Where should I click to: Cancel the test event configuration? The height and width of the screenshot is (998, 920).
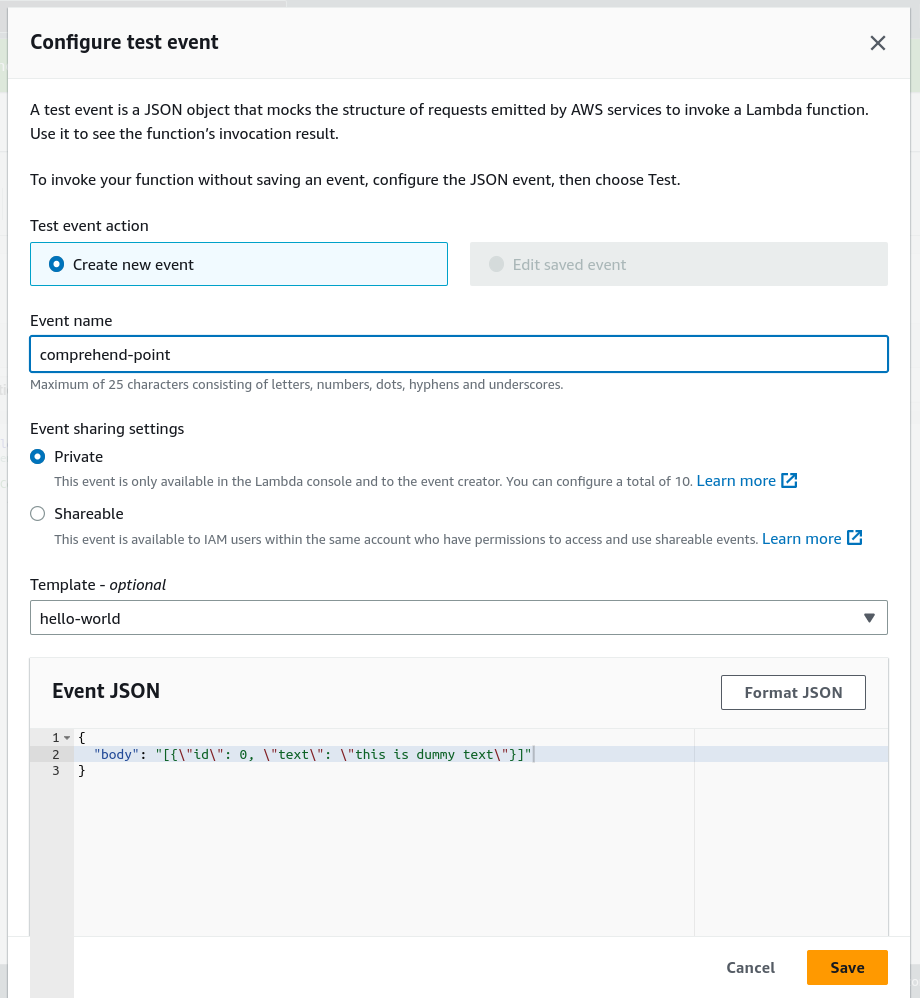751,967
